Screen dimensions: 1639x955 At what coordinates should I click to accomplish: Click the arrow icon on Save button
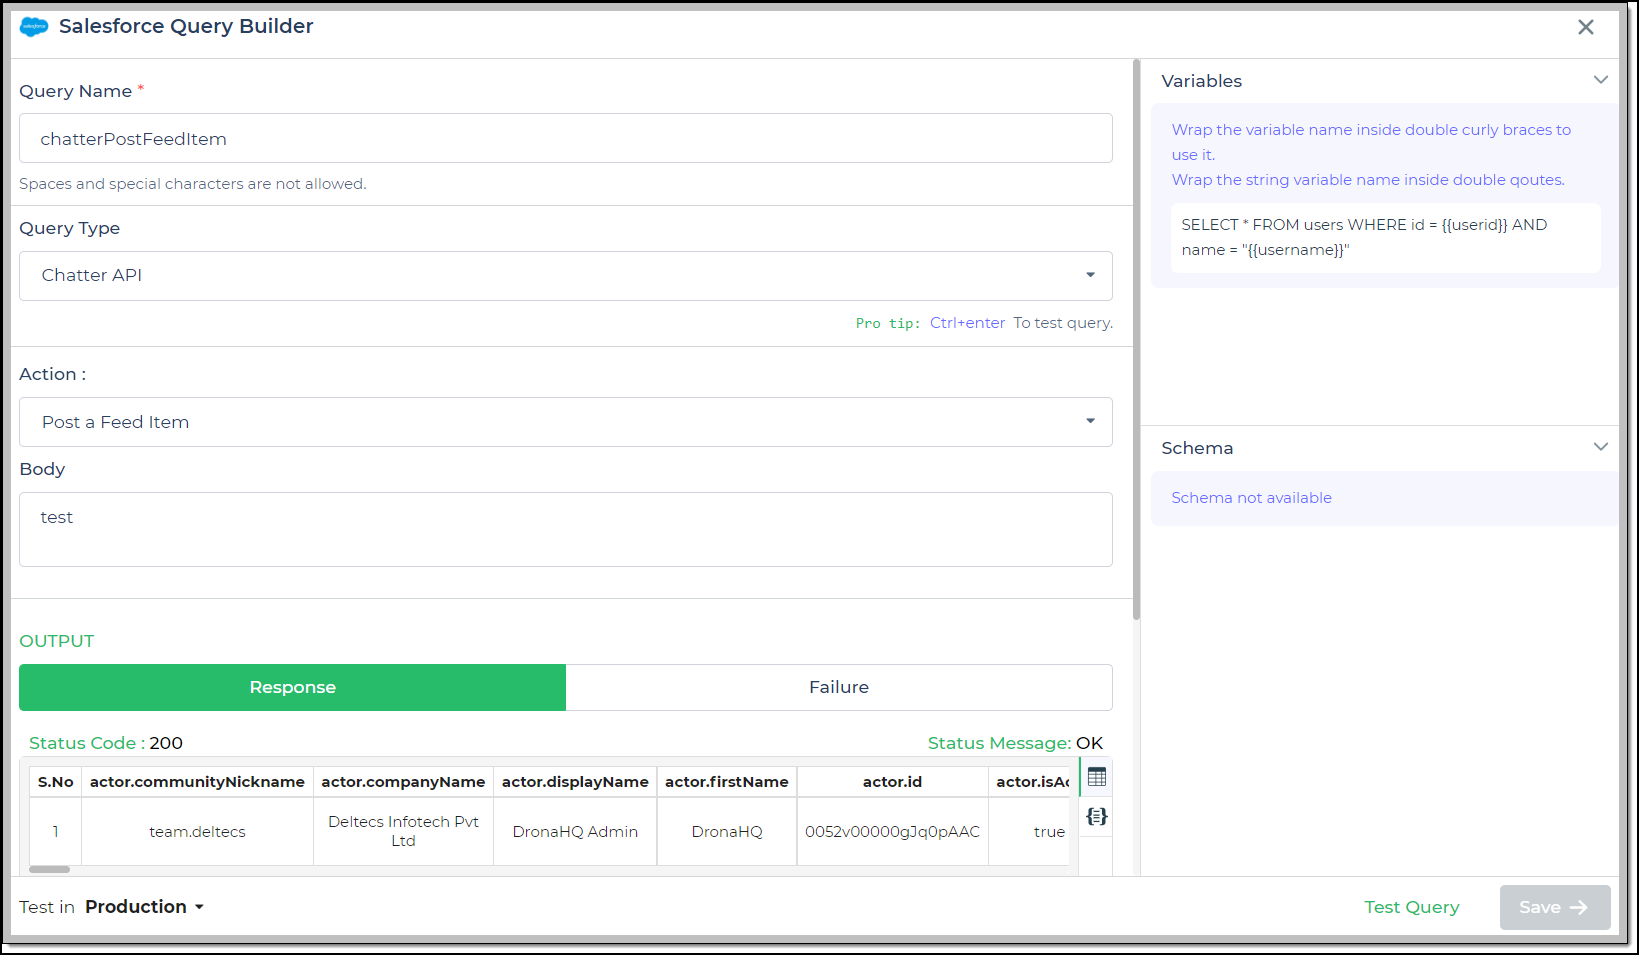tap(1579, 907)
